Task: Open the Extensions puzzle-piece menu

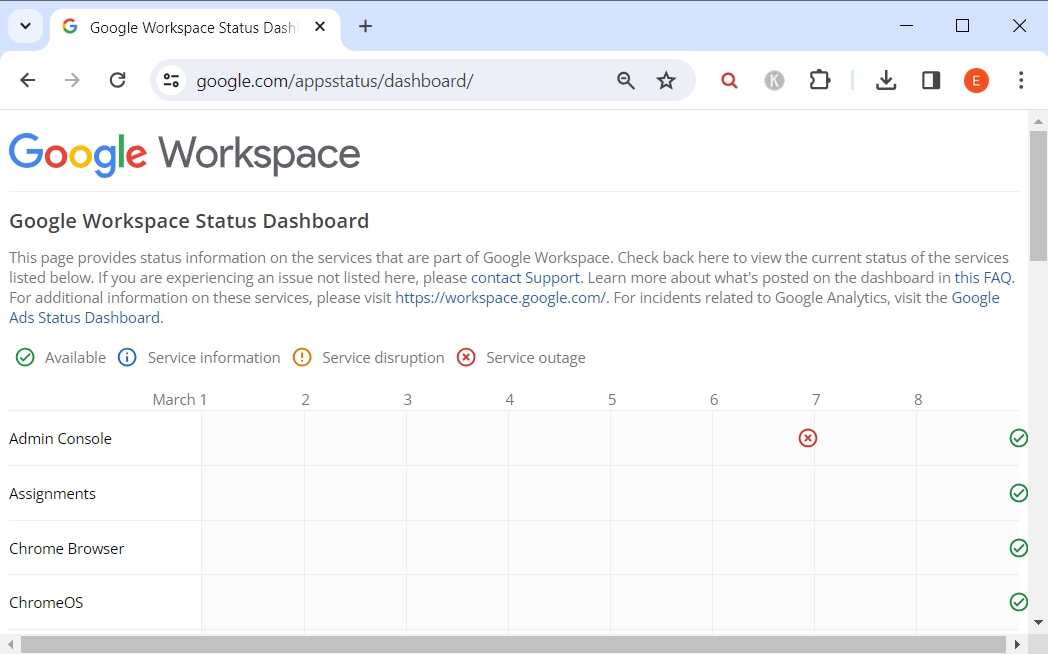Action: (x=819, y=81)
